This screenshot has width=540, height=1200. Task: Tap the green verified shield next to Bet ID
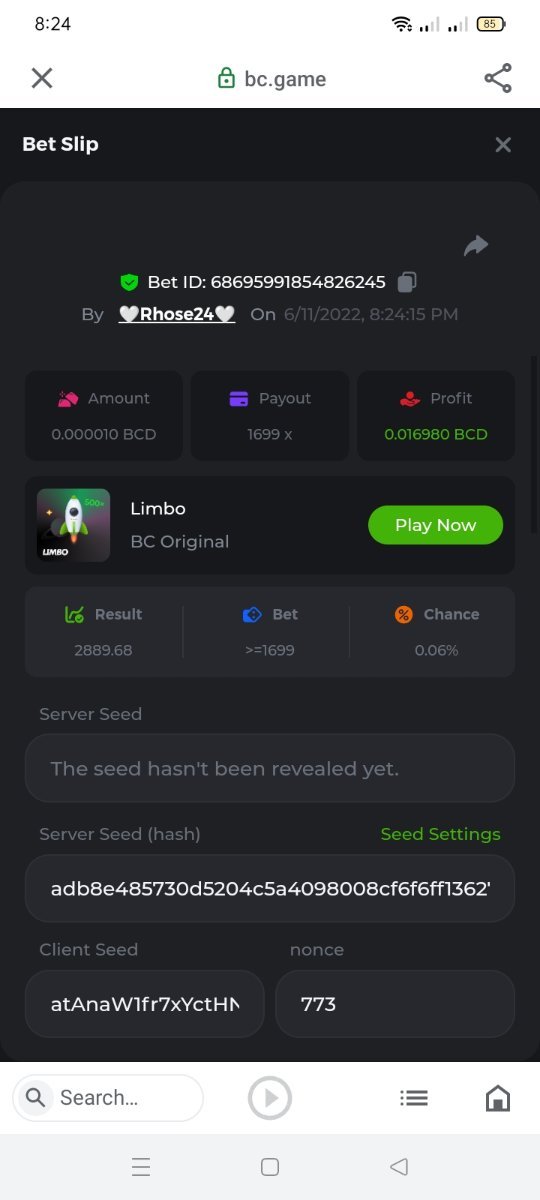(x=129, y=282)
